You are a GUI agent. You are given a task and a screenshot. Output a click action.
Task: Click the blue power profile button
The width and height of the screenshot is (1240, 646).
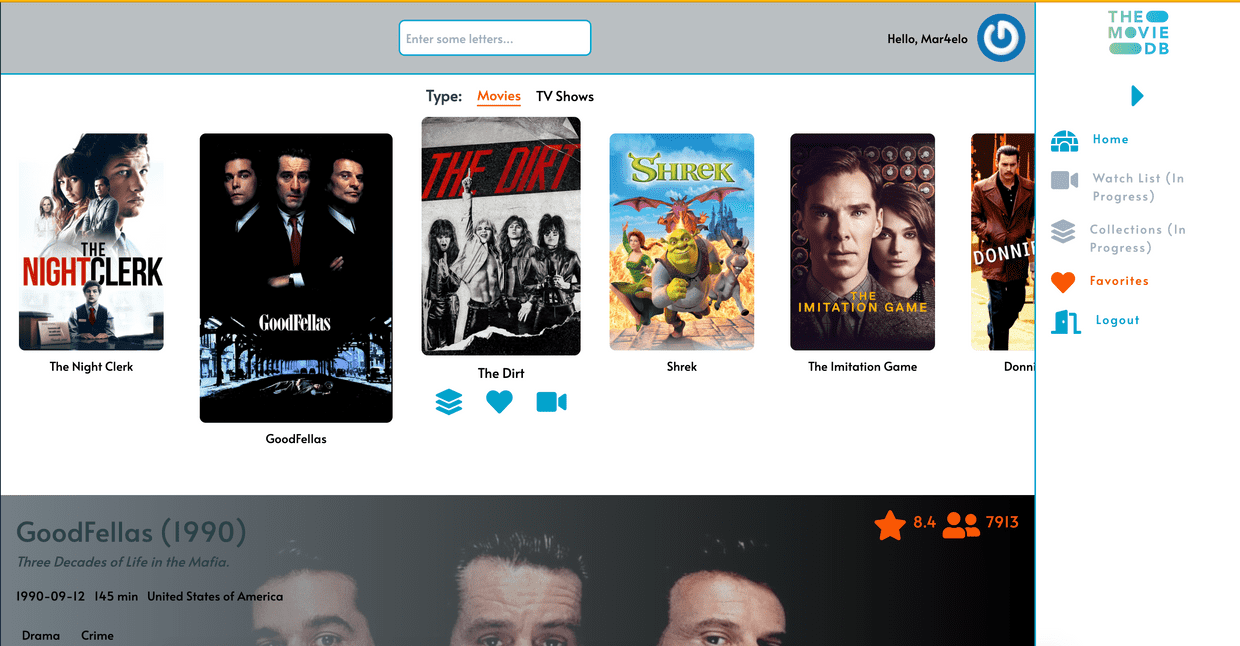[1001, 38]
